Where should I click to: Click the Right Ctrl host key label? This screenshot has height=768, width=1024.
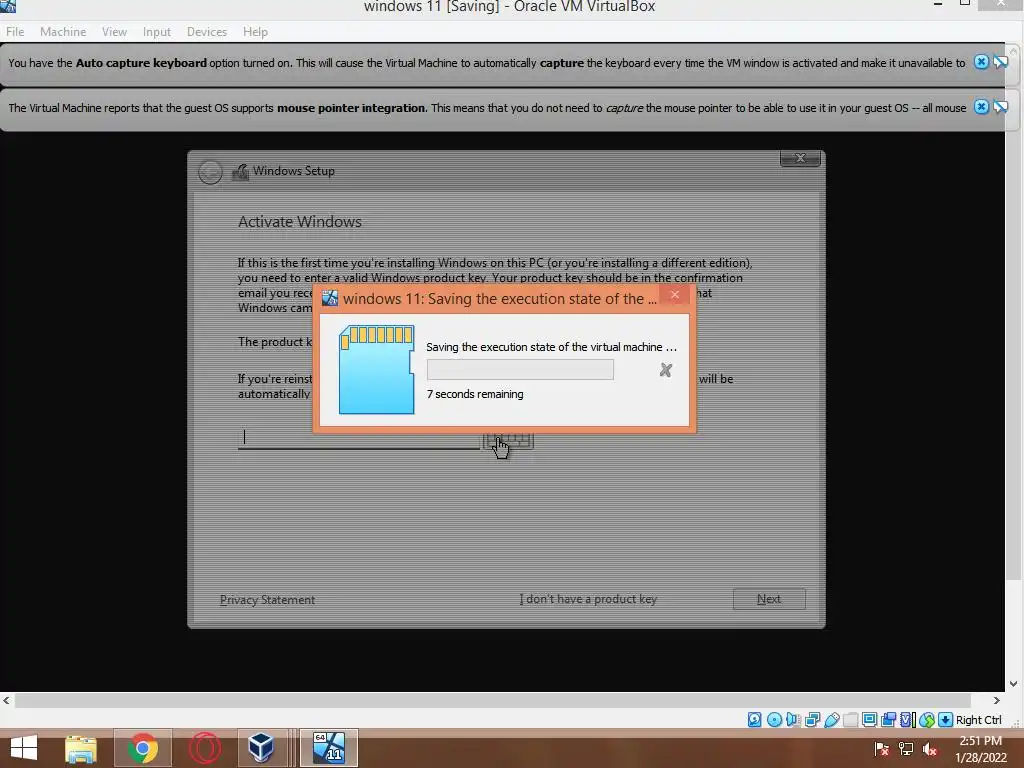click(x=978, y=720)
